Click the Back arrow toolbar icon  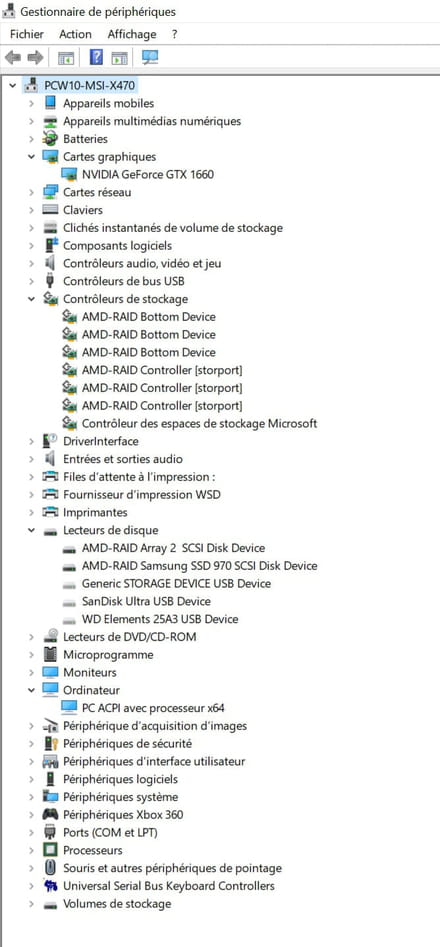[12, 58]
